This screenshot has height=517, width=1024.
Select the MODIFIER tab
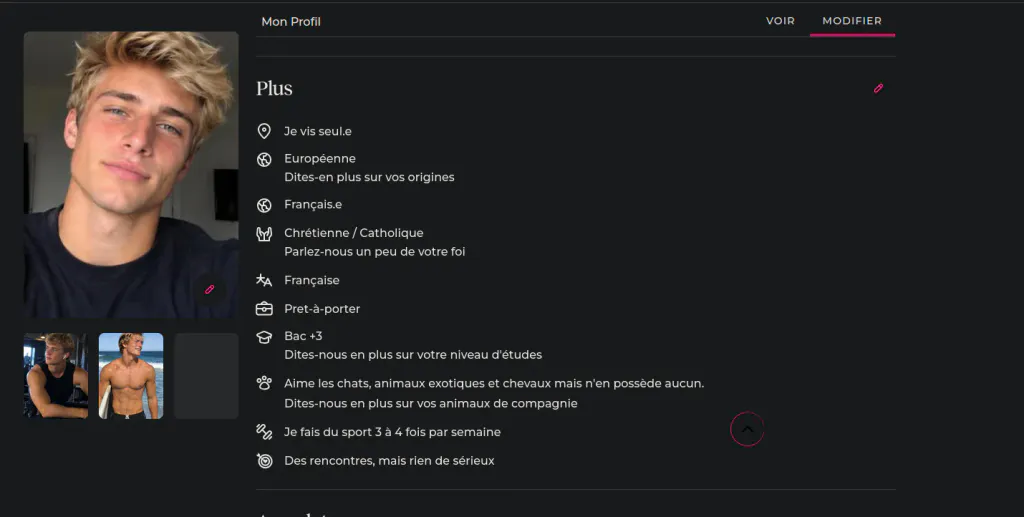pyautogui.click(x=852, y=21)
